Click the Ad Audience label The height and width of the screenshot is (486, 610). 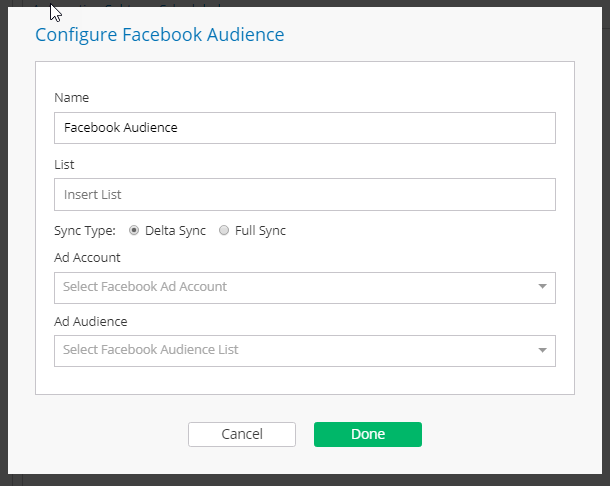91,321
